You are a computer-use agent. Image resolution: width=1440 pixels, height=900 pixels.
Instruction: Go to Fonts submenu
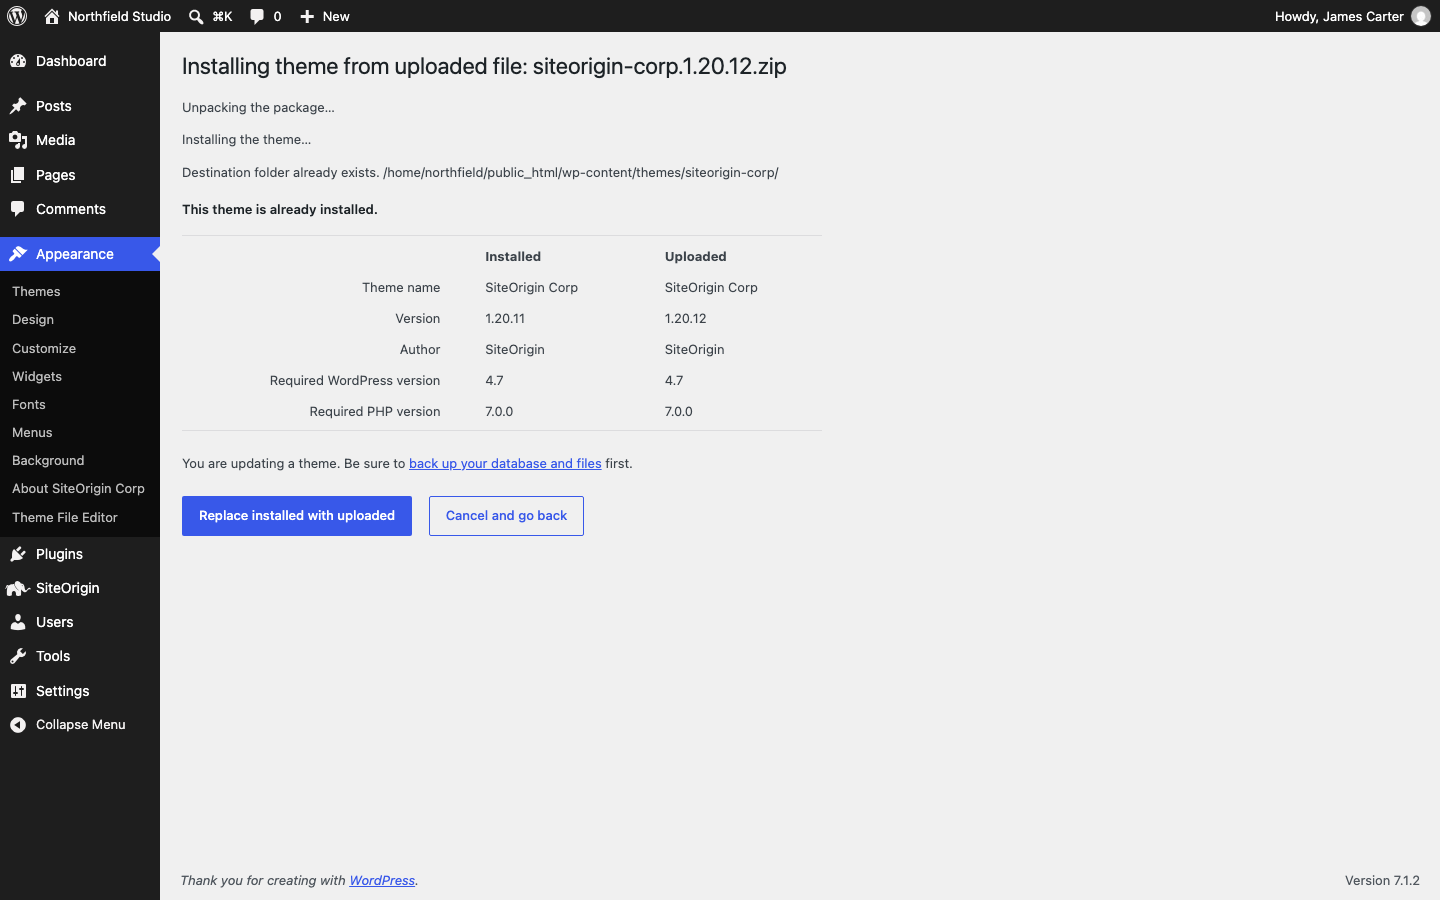coord(29,404)
